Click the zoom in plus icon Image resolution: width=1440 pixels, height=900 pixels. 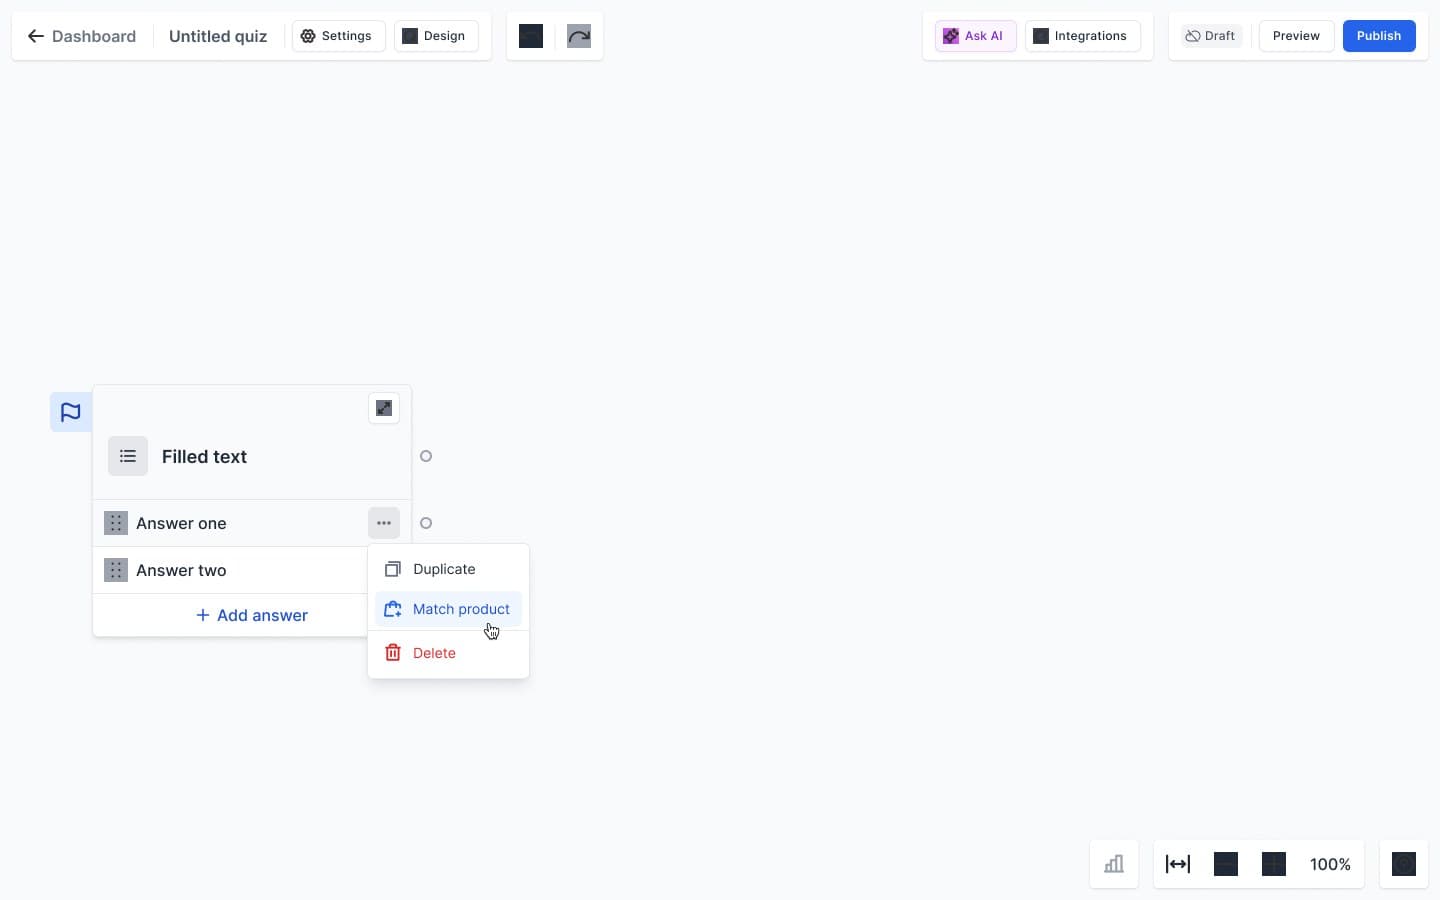point(1274,864)
